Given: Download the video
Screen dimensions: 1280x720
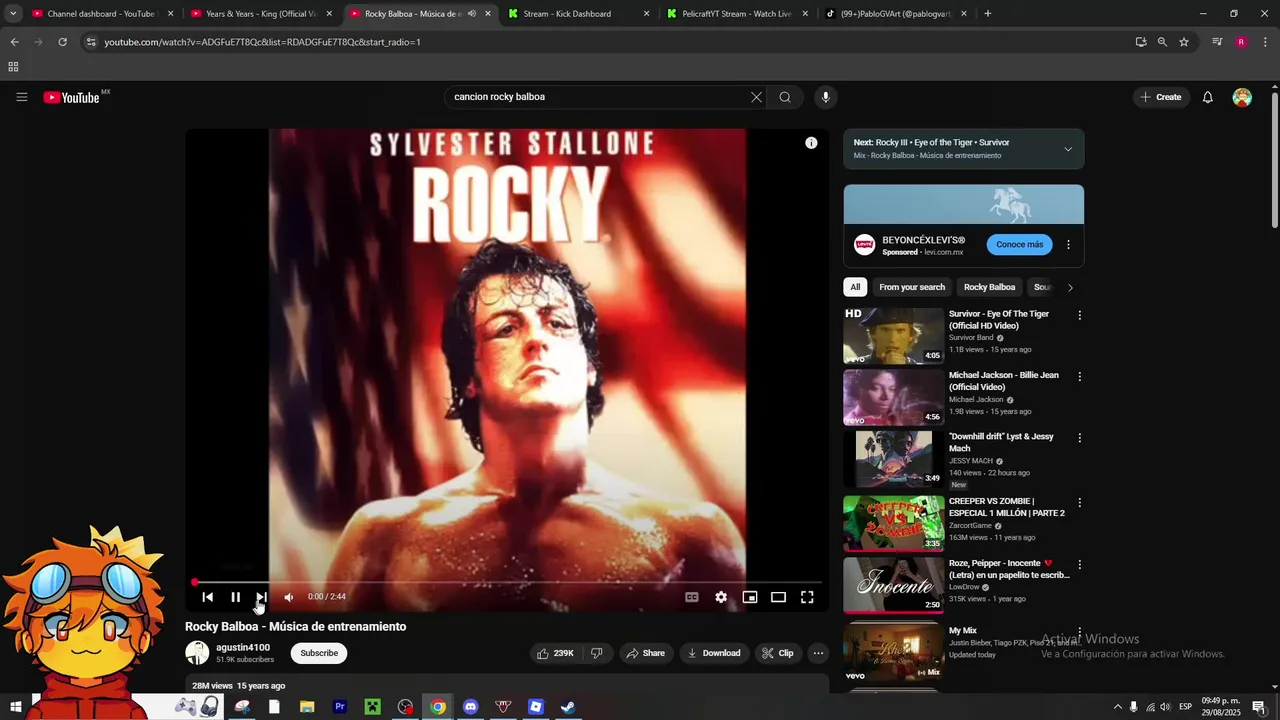Looking at the screenshot, I should [x=713, y=653].
